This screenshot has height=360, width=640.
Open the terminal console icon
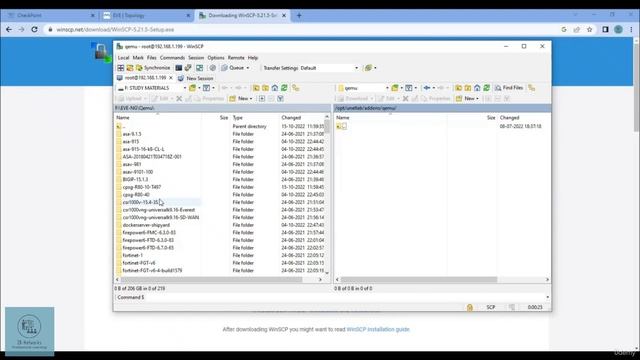pyautogui.click(x=178, y=68)
